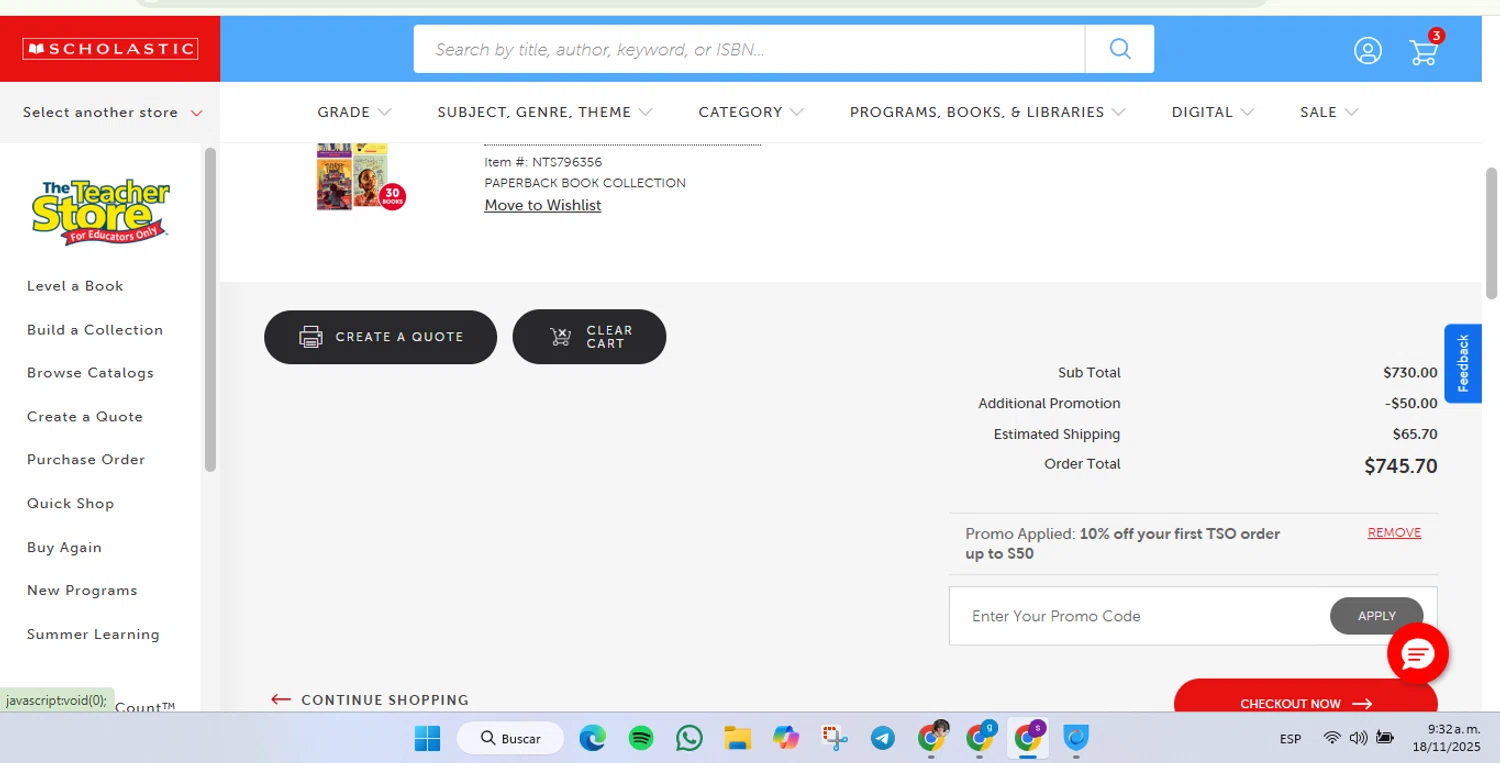The image size is (1500, 763).
Task: Click the book collection thumbnail
Action: pyautogui.click(x=361, y=177)
